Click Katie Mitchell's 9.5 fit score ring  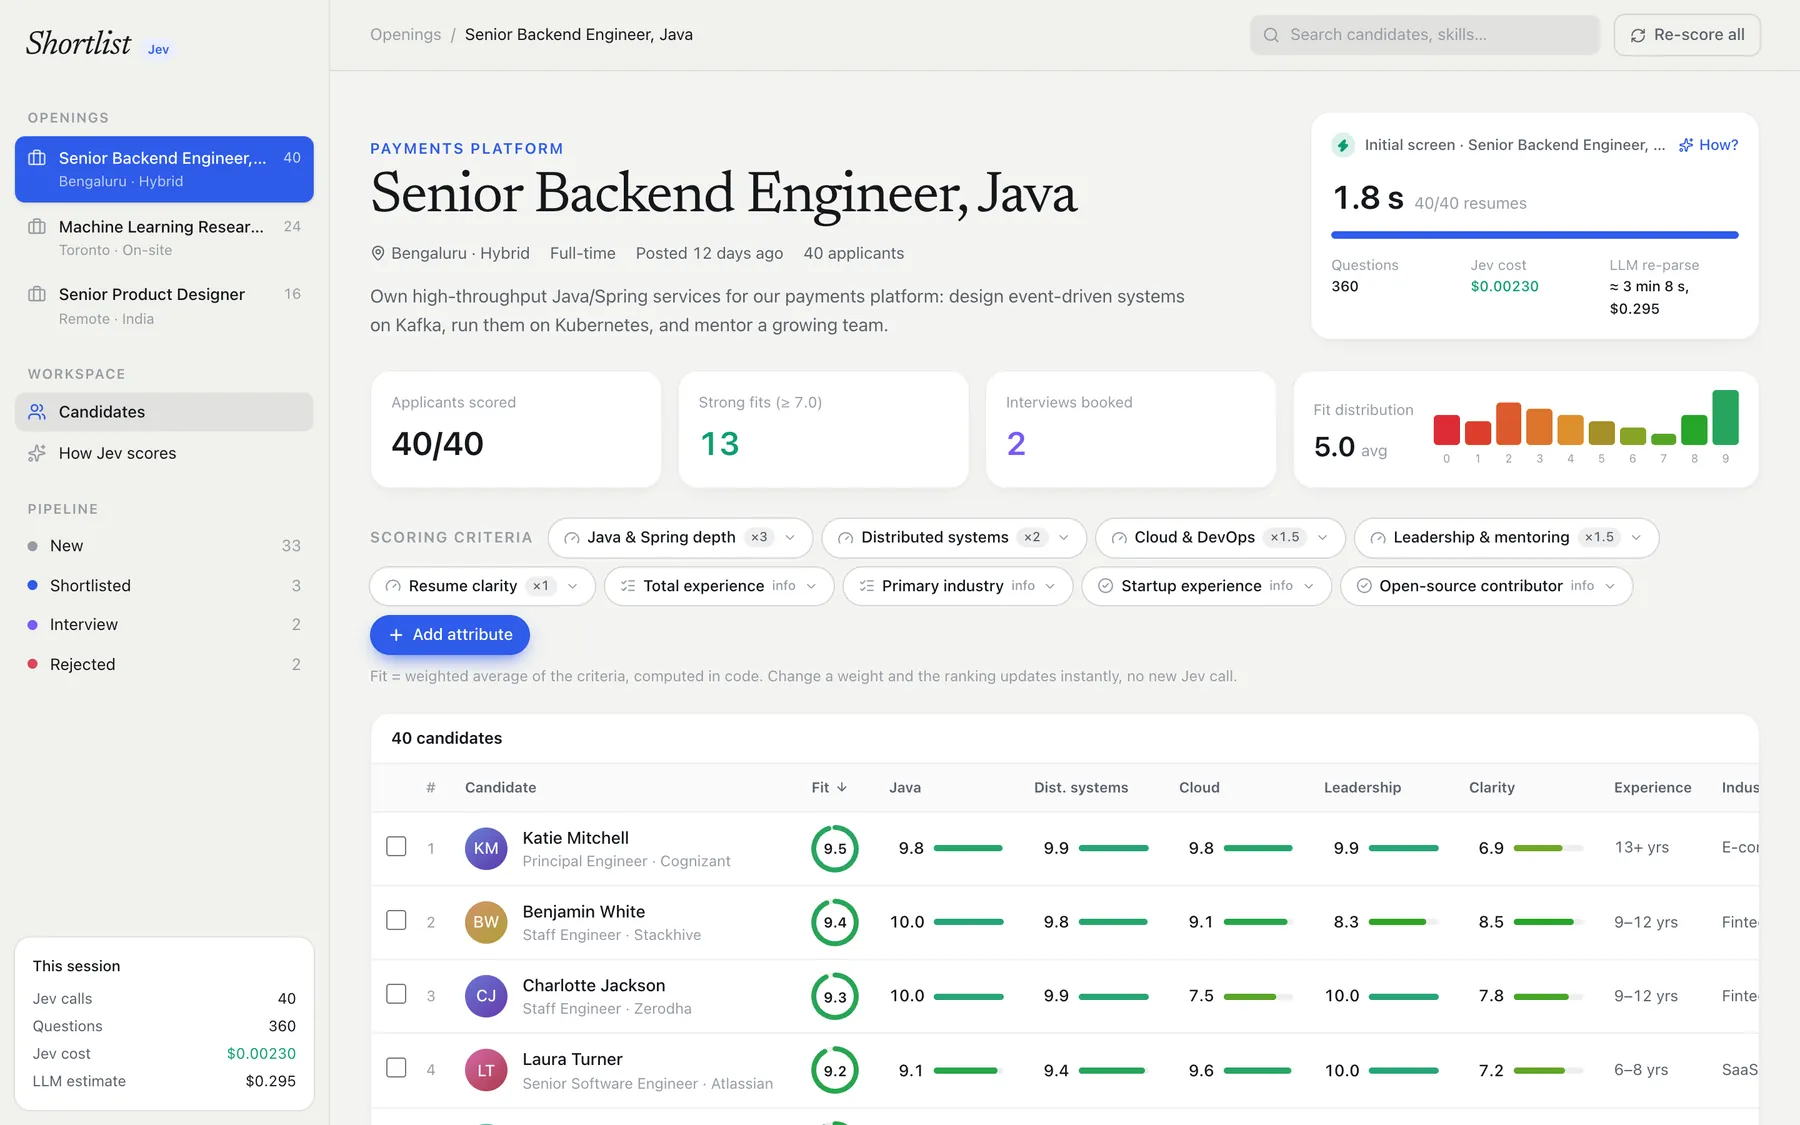[x=835, y=848]
